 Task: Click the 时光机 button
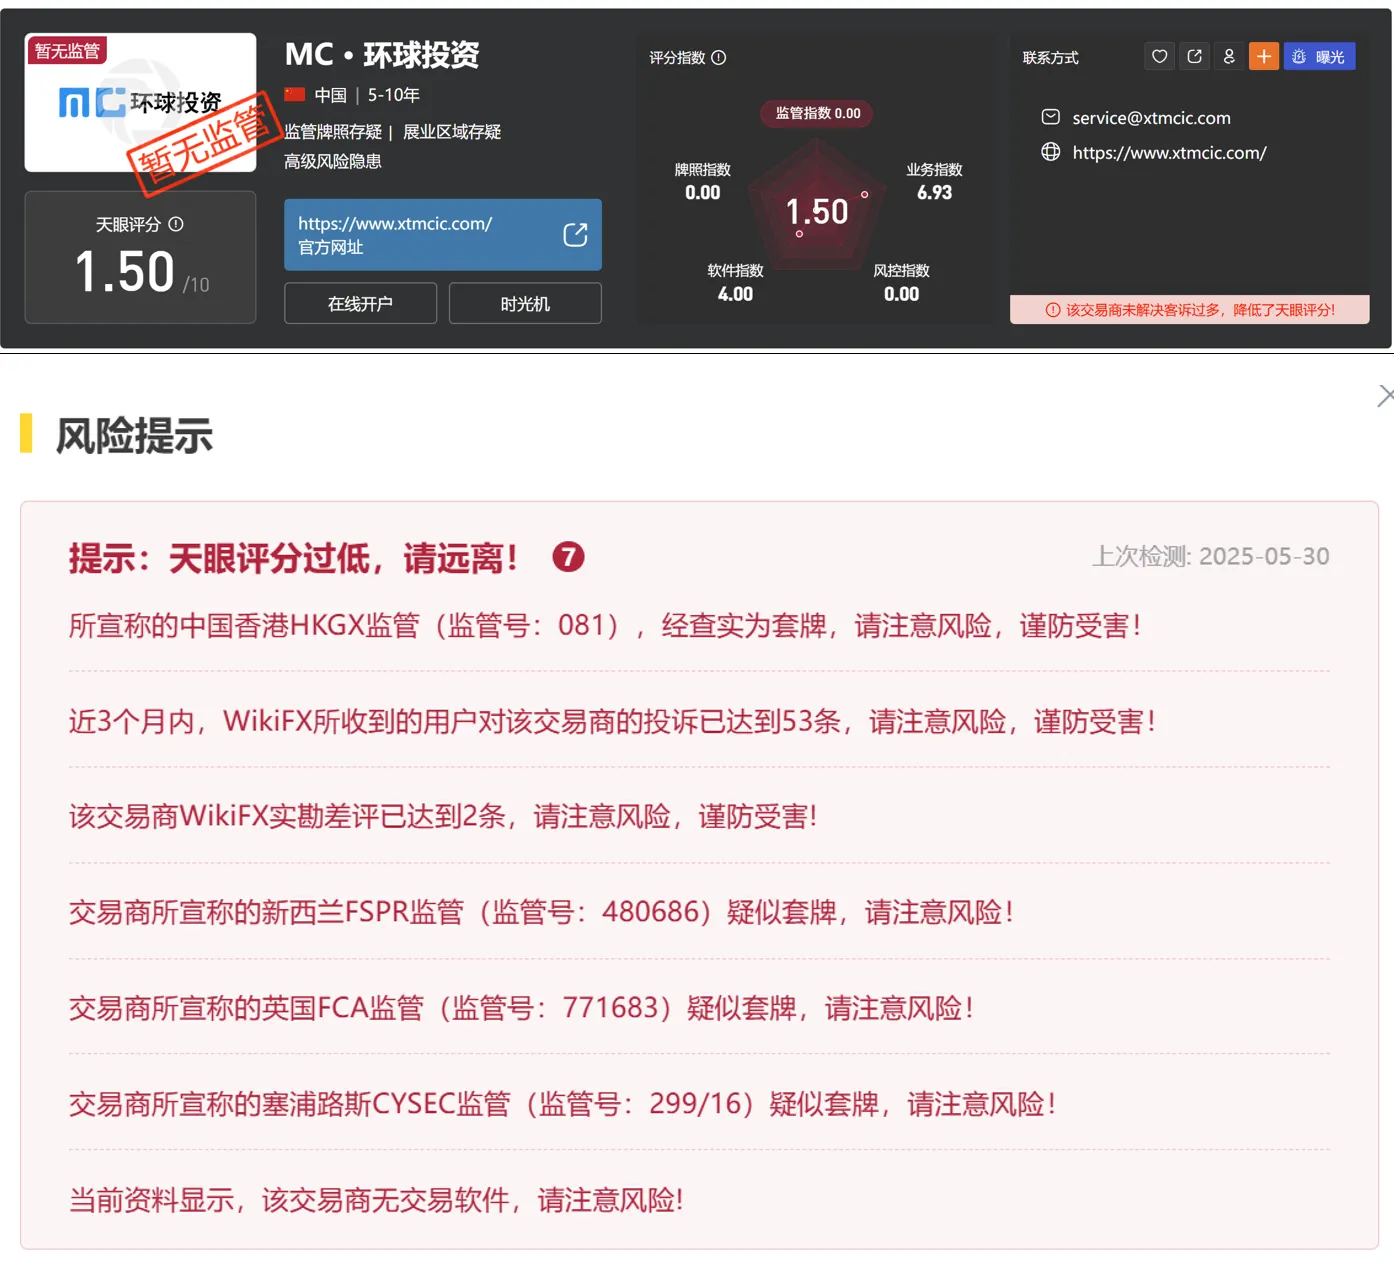click(x=525, y=304)
